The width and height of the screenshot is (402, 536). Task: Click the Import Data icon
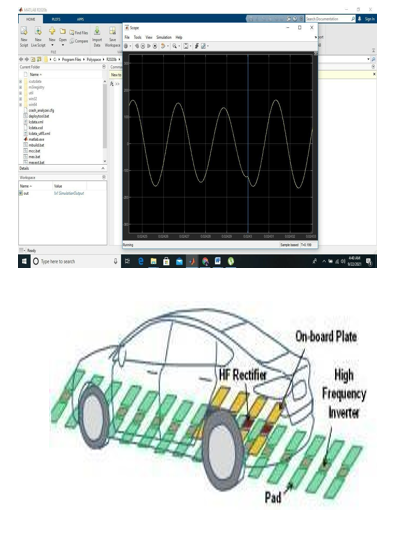click(97, 31)
